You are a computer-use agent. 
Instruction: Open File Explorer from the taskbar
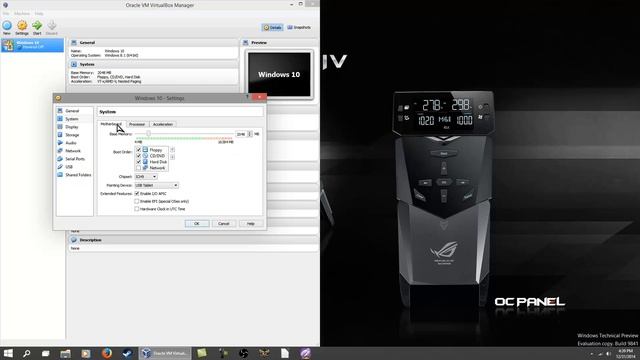(x=65, y=353)
